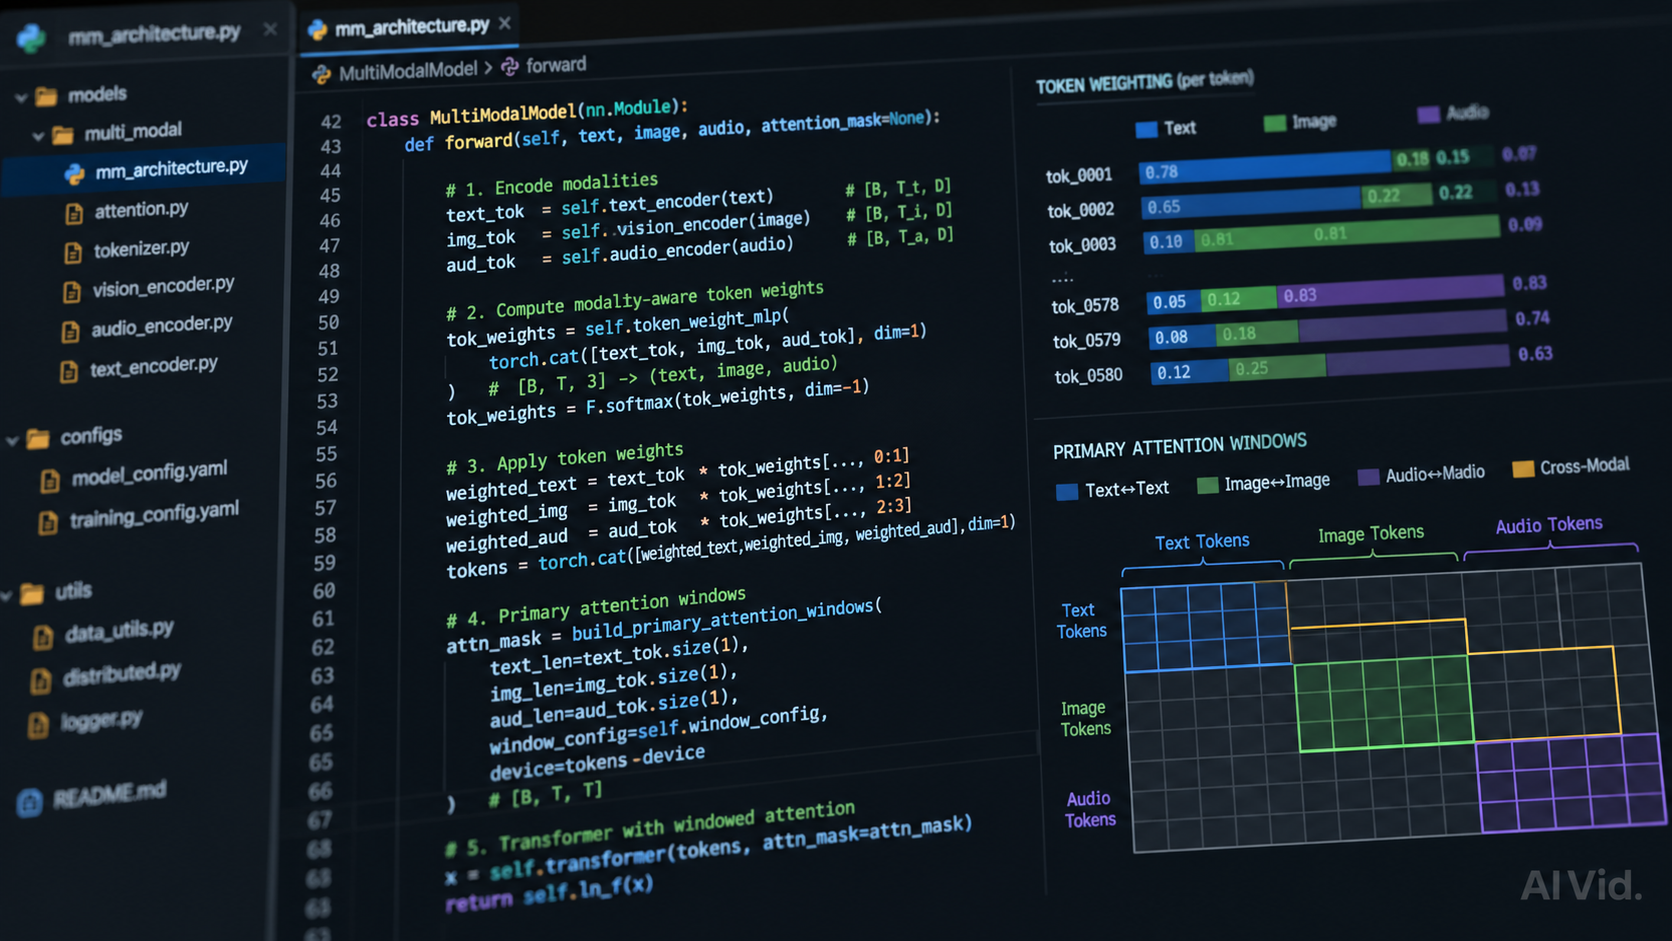Viewport: 1672px width, 941px height.
Task: Click the Python icon in the left mm_architecture.py tab
Action: pyautogui.click(x=31, y=38)
